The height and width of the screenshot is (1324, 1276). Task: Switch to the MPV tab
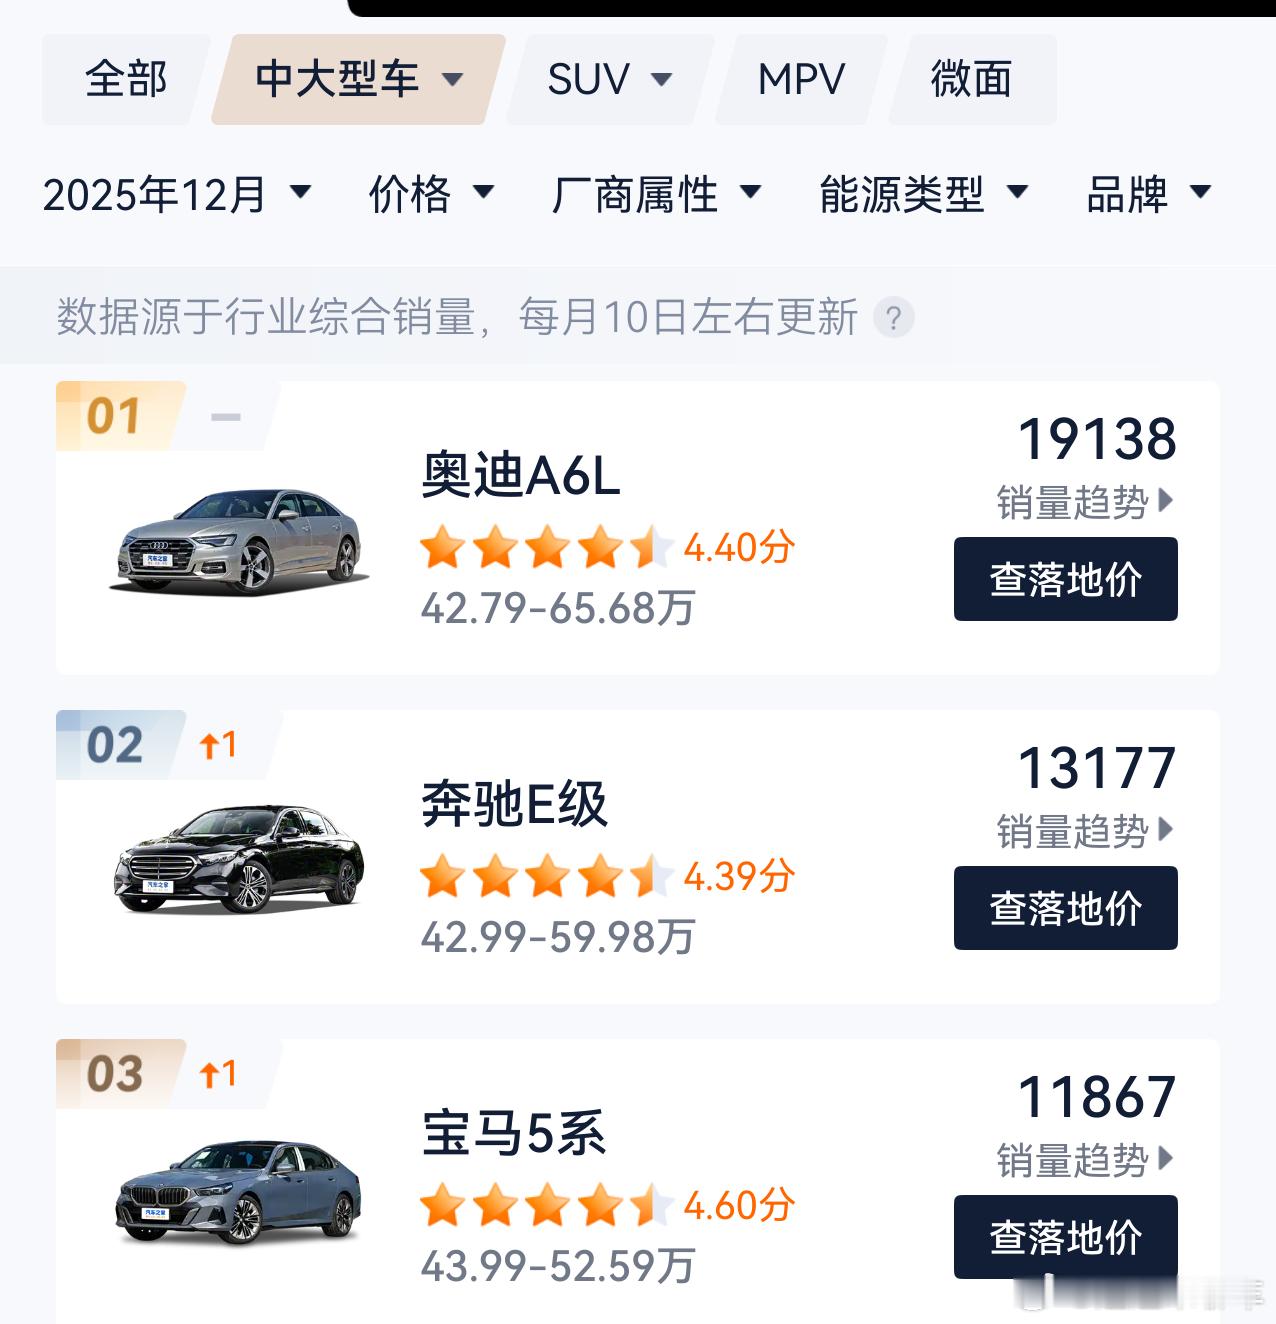(801, 79)
